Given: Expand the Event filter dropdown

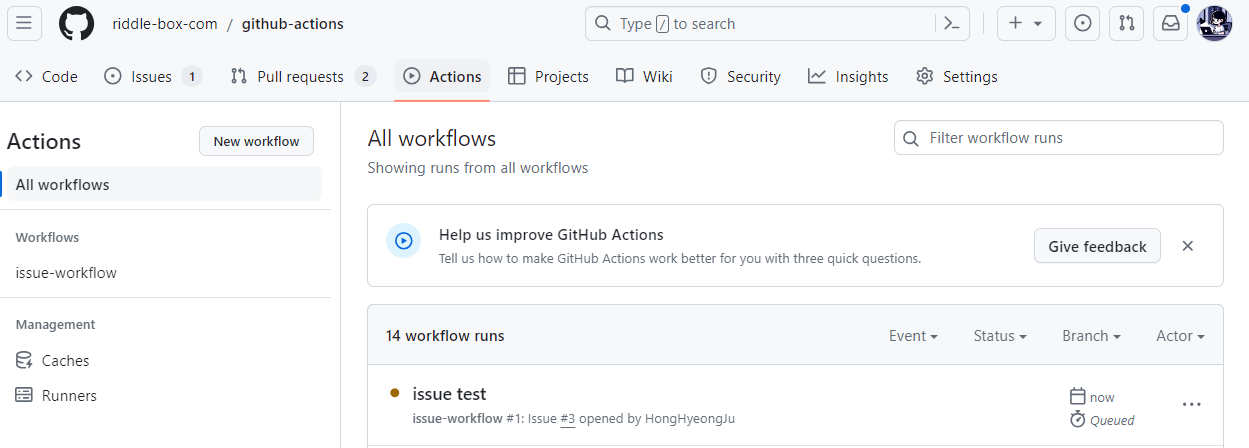Looking at the screenshot, I should point(913,336).
